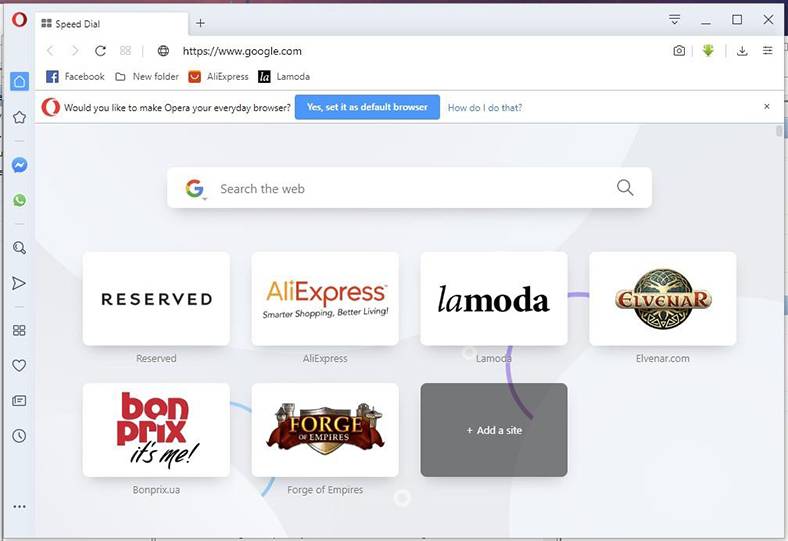Click the Add a site tile
The height and width of the screenshot is (541, 788).
494,430
